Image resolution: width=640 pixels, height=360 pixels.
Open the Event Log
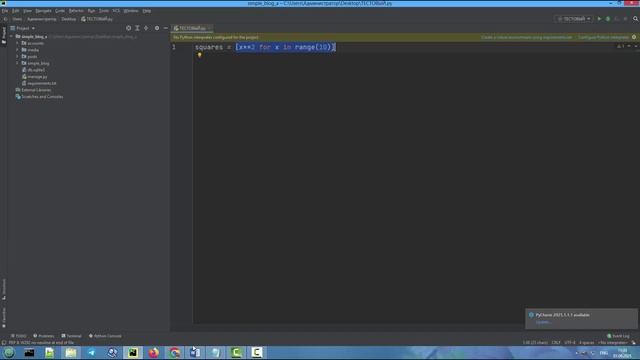coord(618,336)
